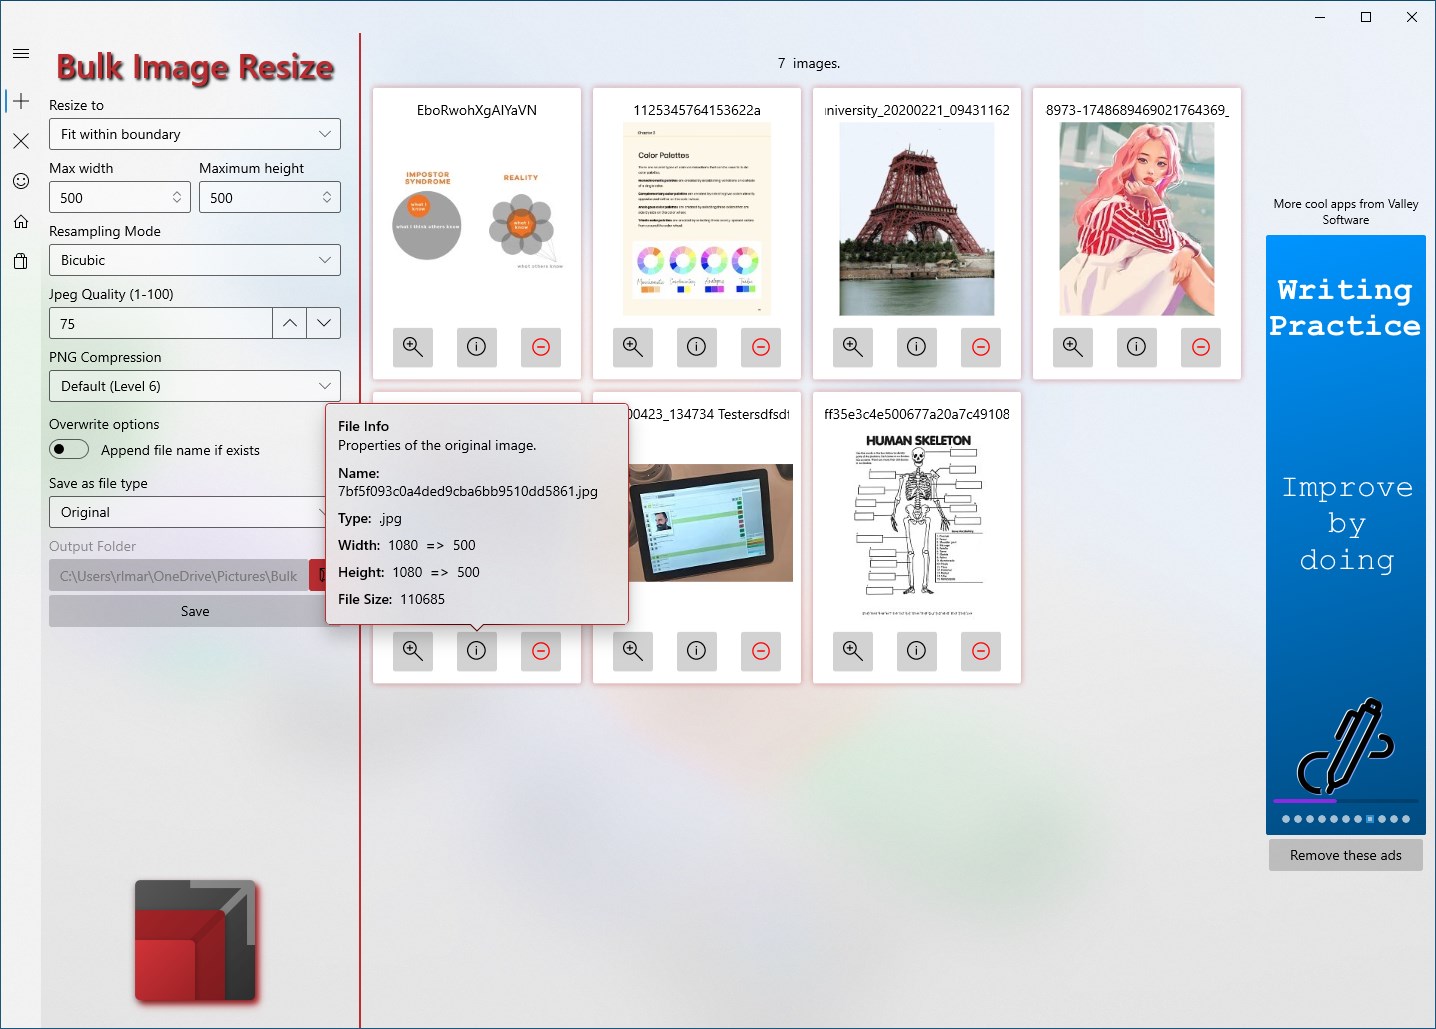Zoom into the 1125345764153622a image

tap(633, 347)
